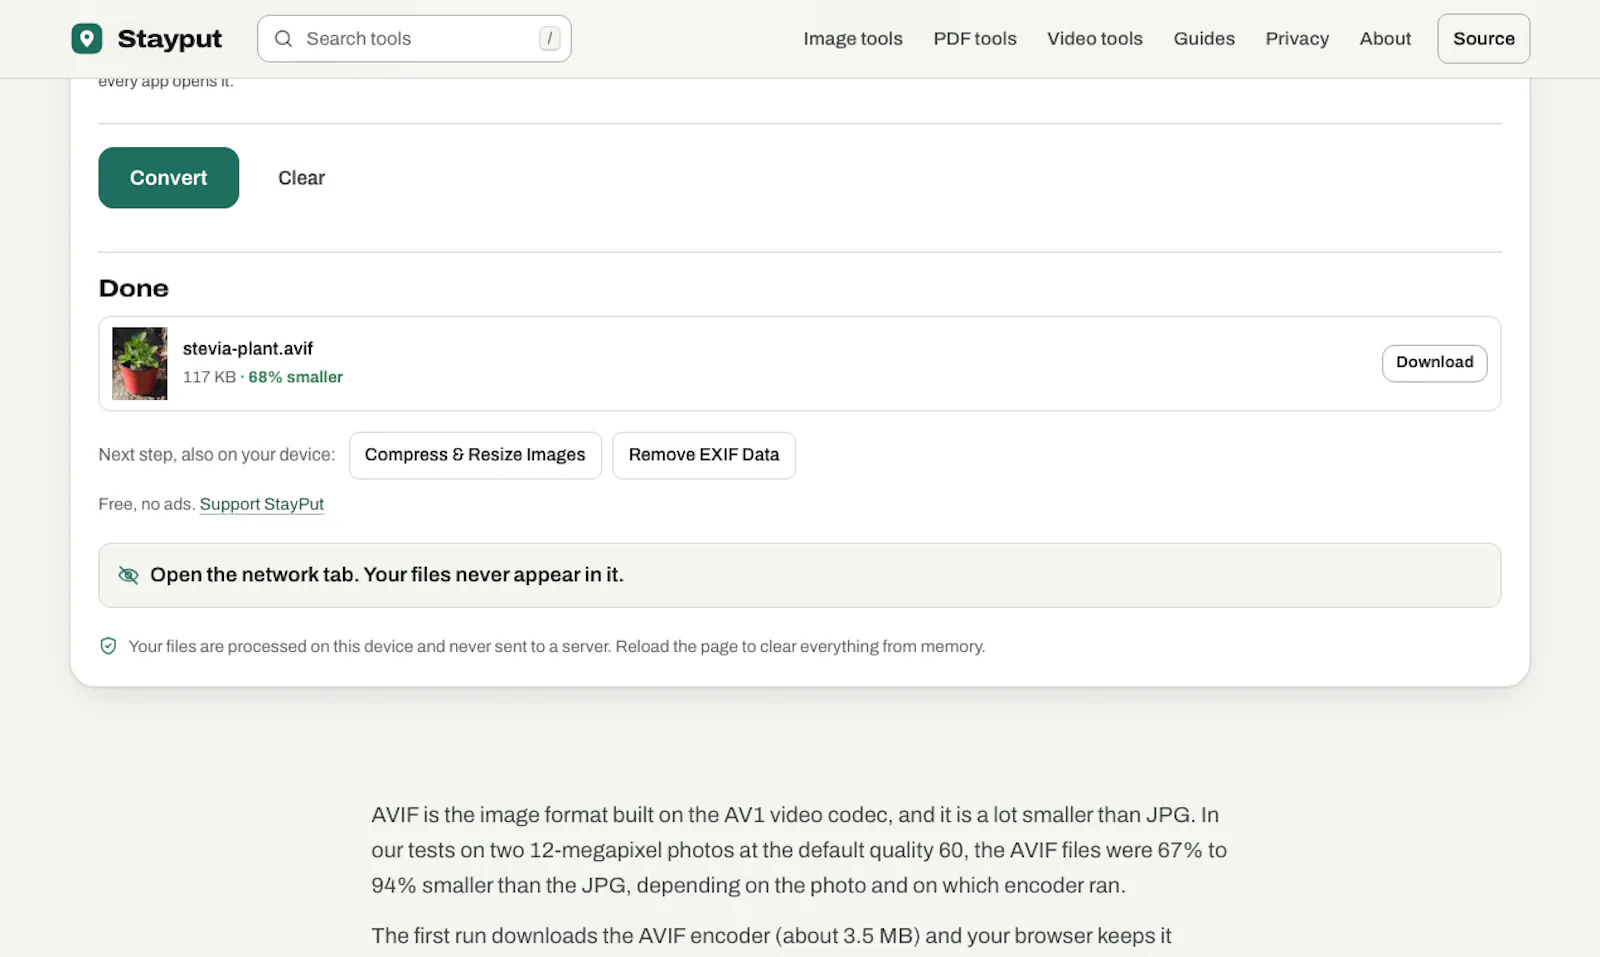Open the Video tools menu

click(1095, 39)
